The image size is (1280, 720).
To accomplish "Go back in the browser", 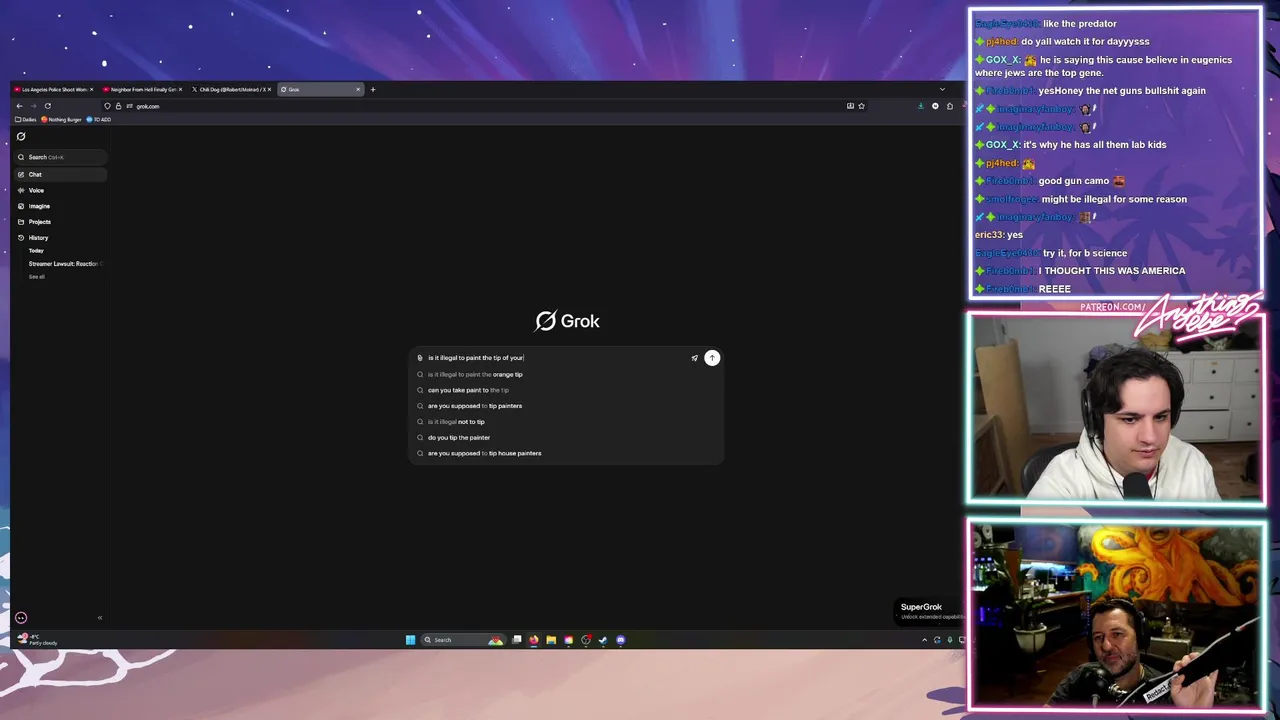I will 19,106.
